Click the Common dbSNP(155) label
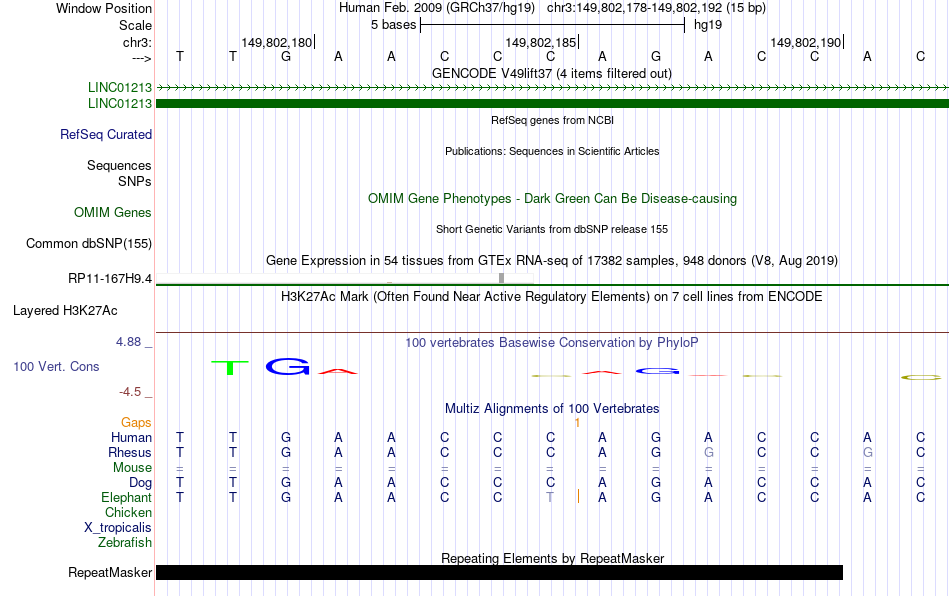Viewport: 950px width, 596px height. point(88,243)
